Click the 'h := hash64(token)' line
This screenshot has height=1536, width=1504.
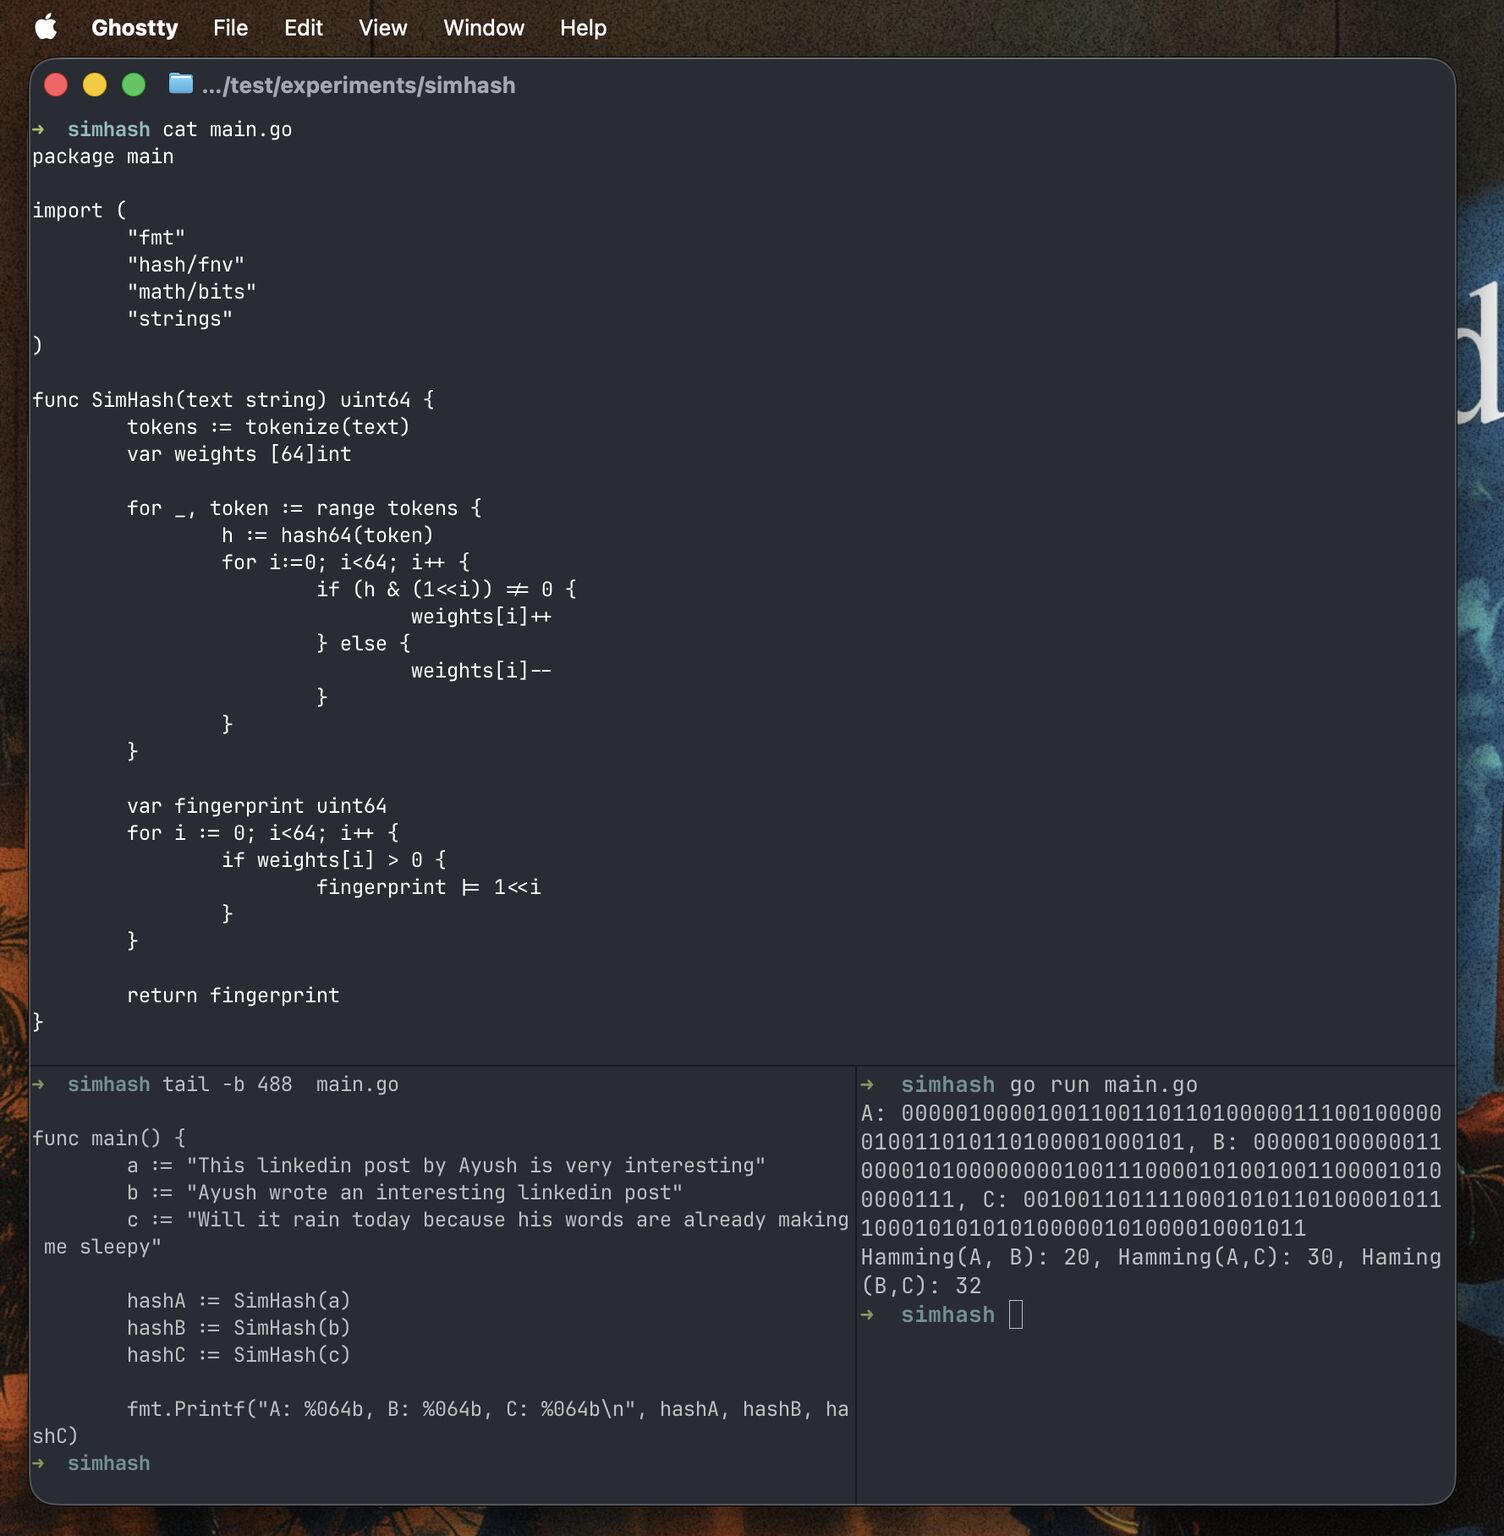pyautogui.click(x=327, y=534)
